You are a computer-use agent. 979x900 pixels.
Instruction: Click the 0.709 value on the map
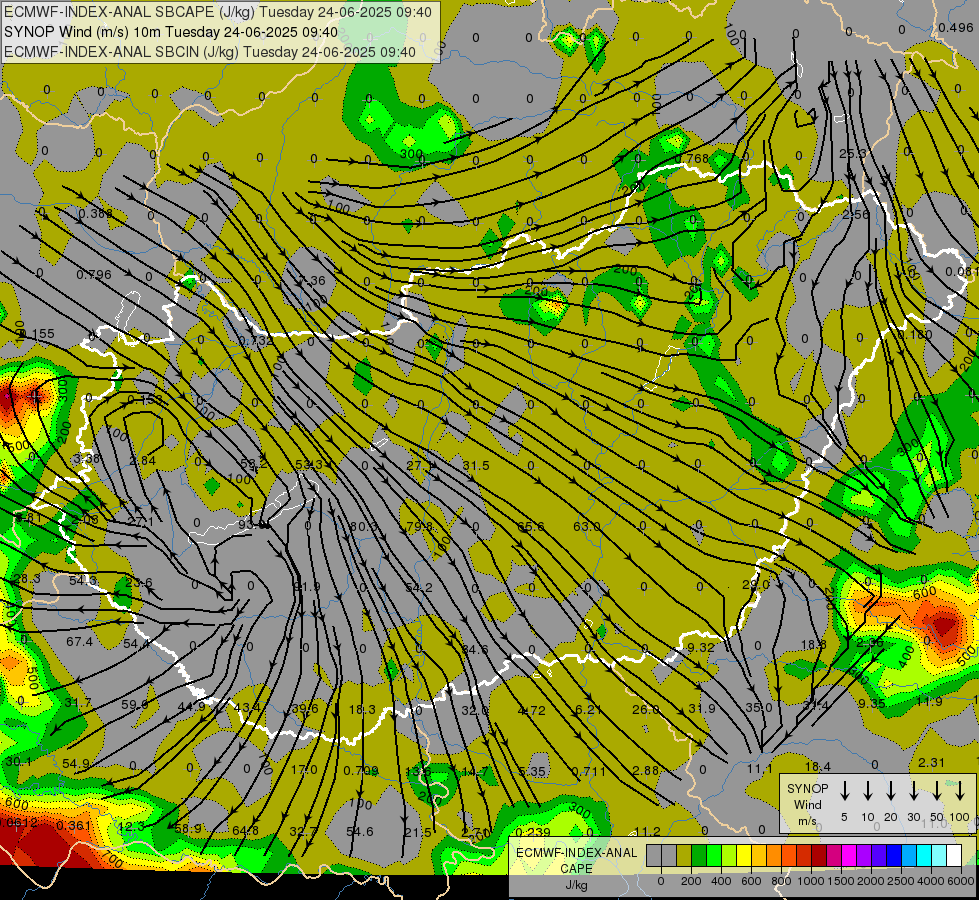(x=361, y=771)
